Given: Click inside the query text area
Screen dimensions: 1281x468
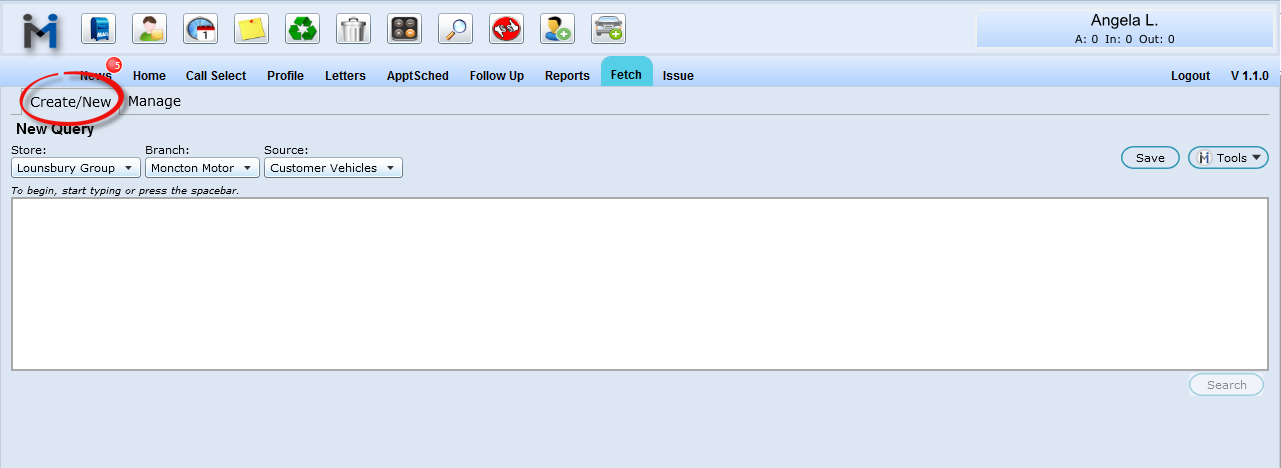Looking at the screenshot, I should pyautogui.click(x=640, y=284).
